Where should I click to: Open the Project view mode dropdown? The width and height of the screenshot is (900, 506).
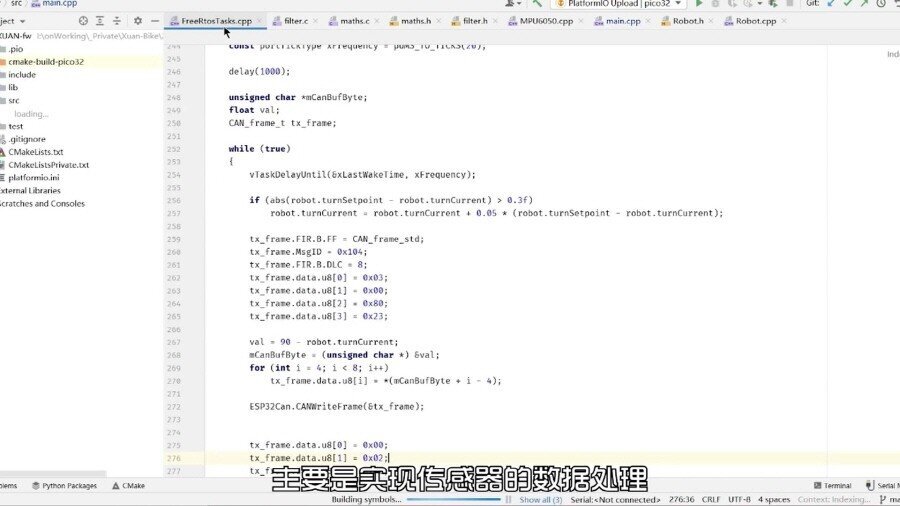pyautogui.click(x=22, y=21)
